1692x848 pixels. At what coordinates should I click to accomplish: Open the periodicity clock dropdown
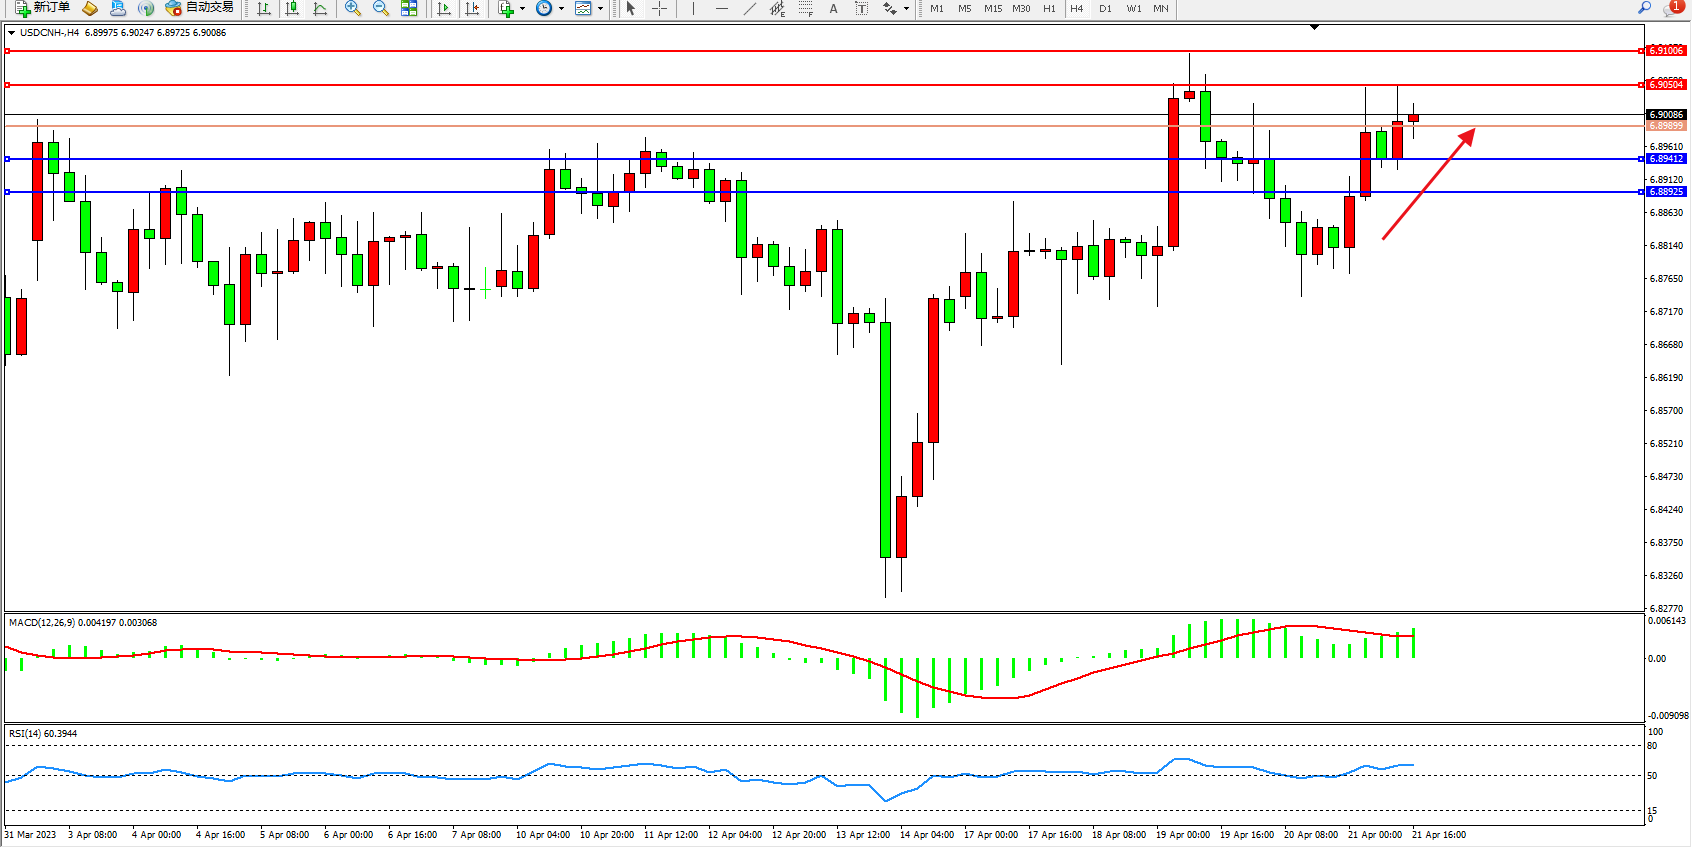tap(561, 8)
